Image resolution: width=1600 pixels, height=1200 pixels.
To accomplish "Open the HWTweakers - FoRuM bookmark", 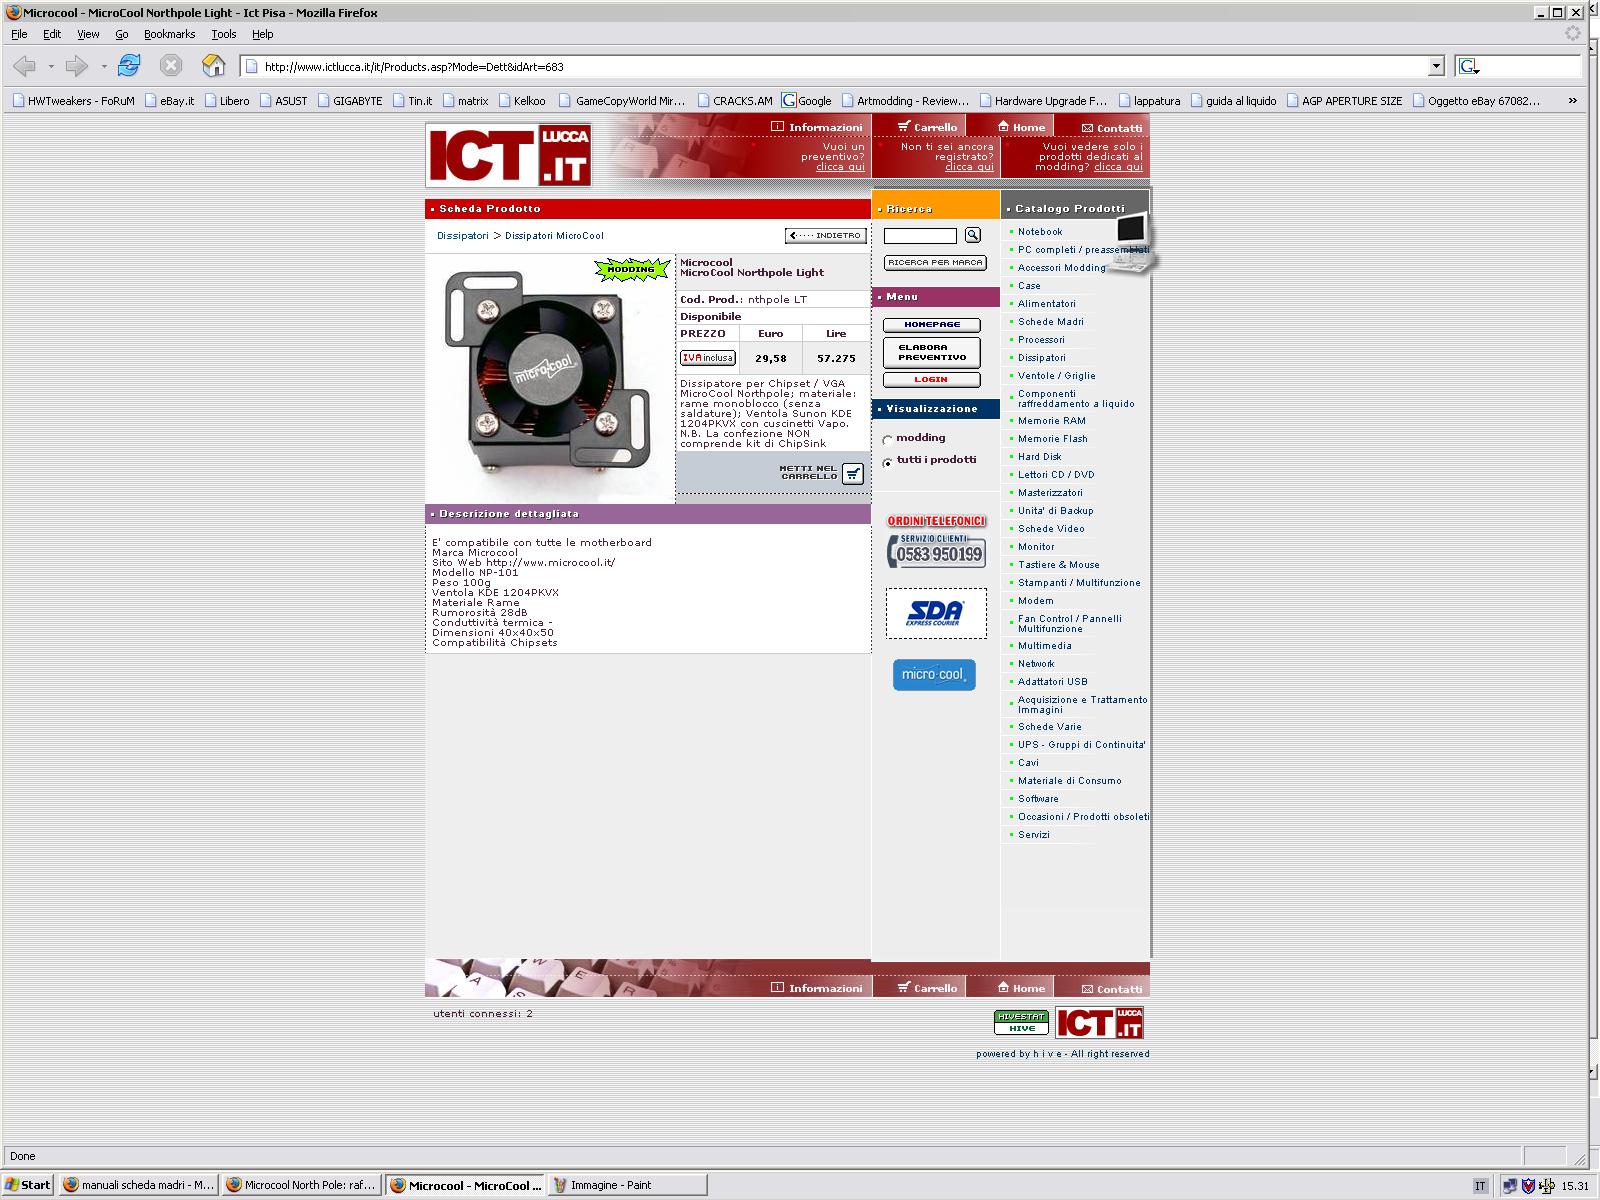I will [x=73, y=100].
